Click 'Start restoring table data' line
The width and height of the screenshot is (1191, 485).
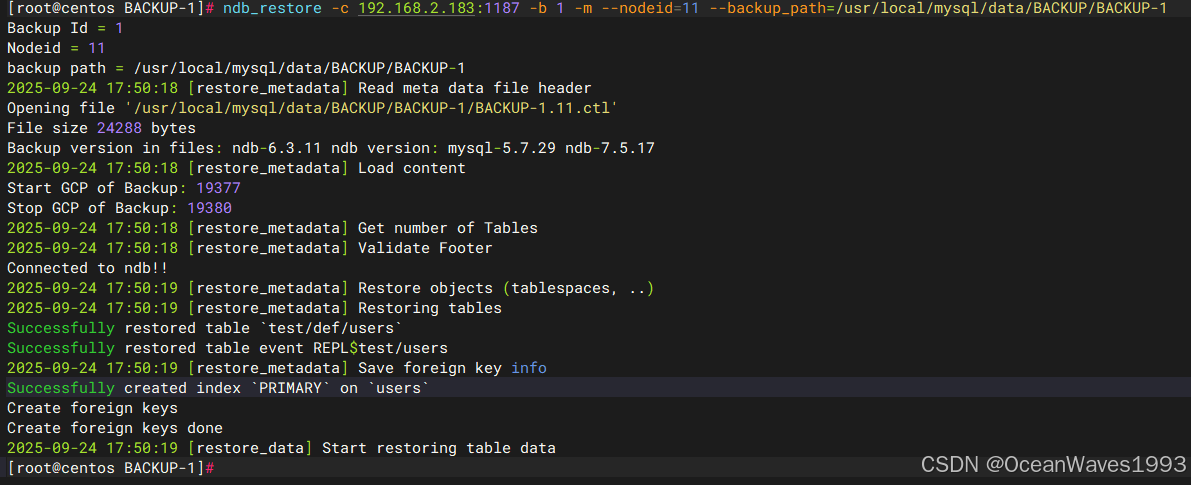[x=281, y=448]
